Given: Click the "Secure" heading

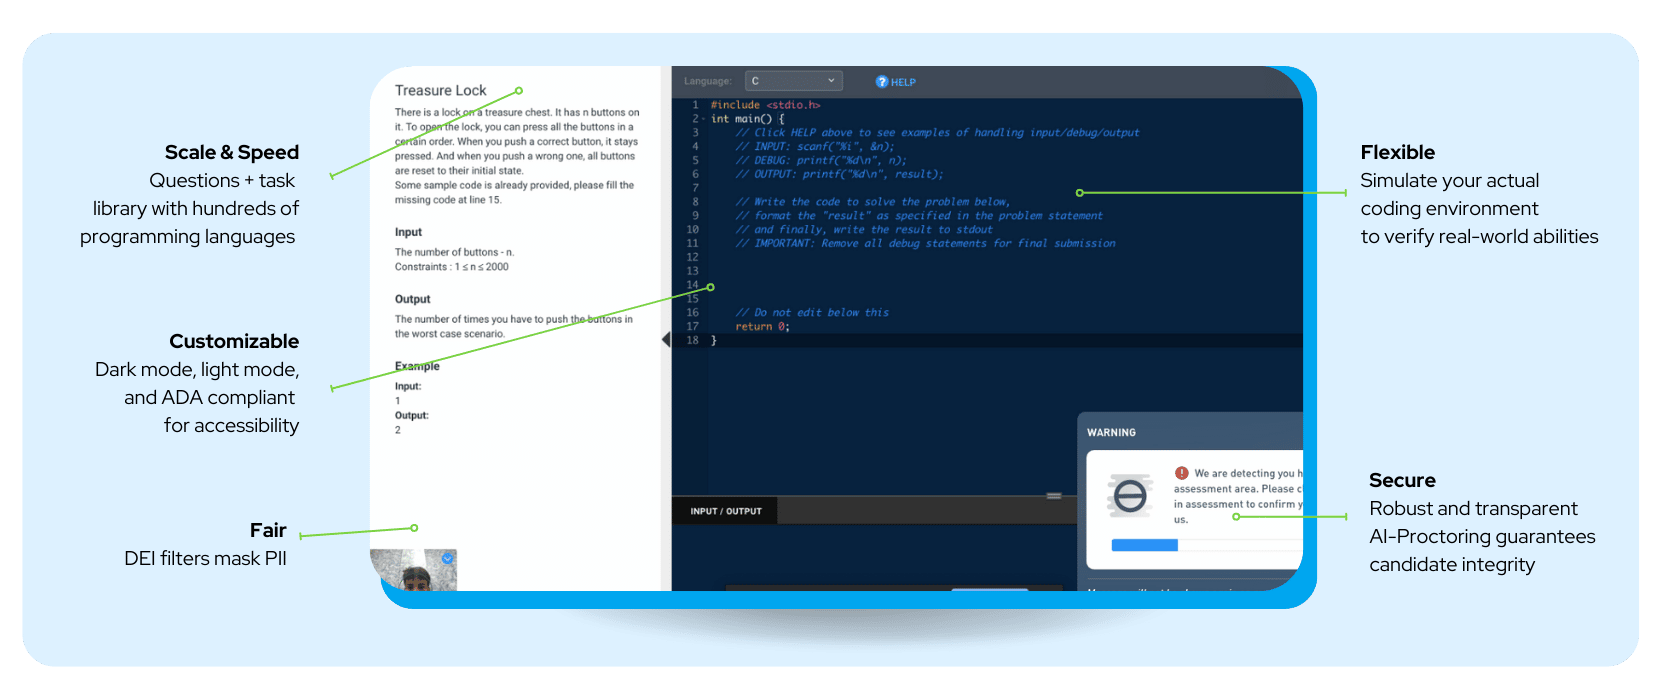Looking at the screenshot, I should tap(1402, 480).
